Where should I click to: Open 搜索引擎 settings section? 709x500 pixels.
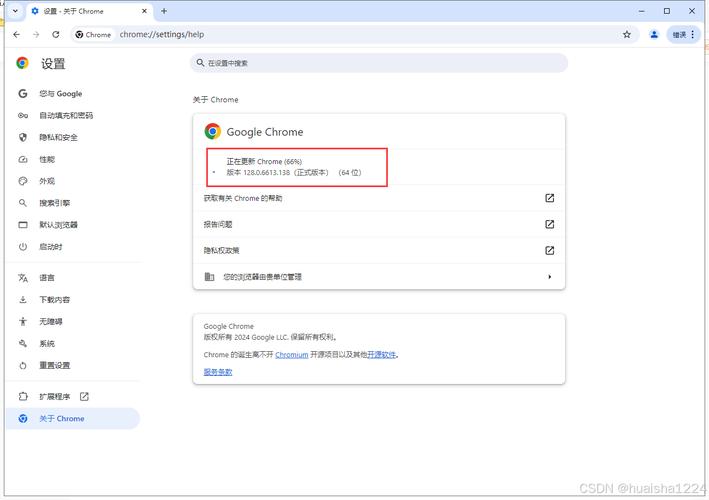pos(55,203)
